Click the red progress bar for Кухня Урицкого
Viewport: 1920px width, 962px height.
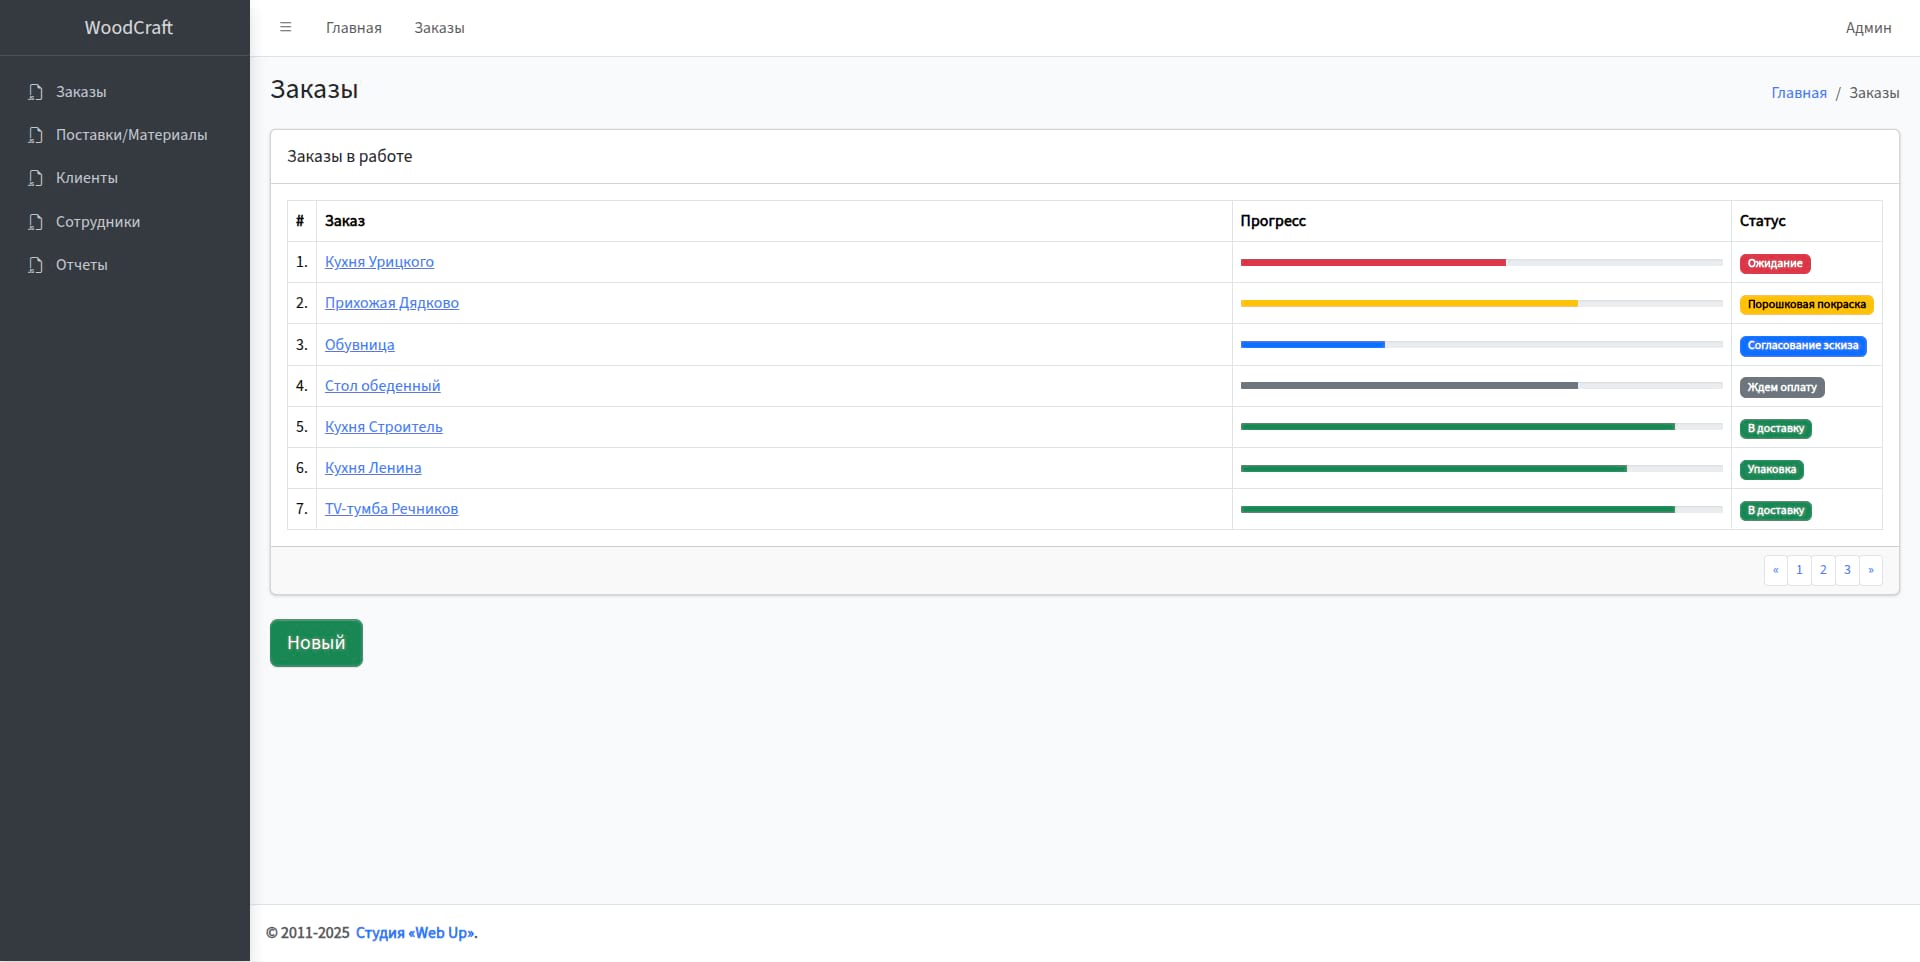(x=1372, y=263)
